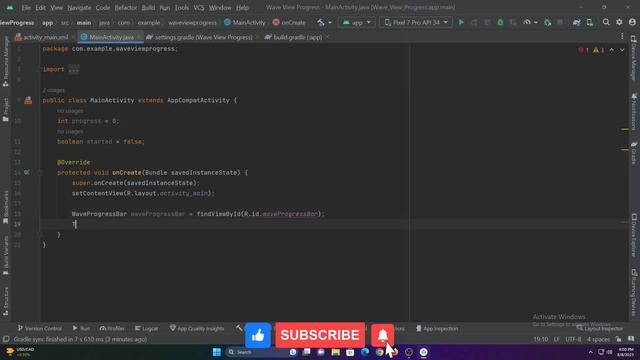The width and height of the screenshot is (640, 360).
Task: Open the Version Control tool window
Action: click(x=40, y=328)
